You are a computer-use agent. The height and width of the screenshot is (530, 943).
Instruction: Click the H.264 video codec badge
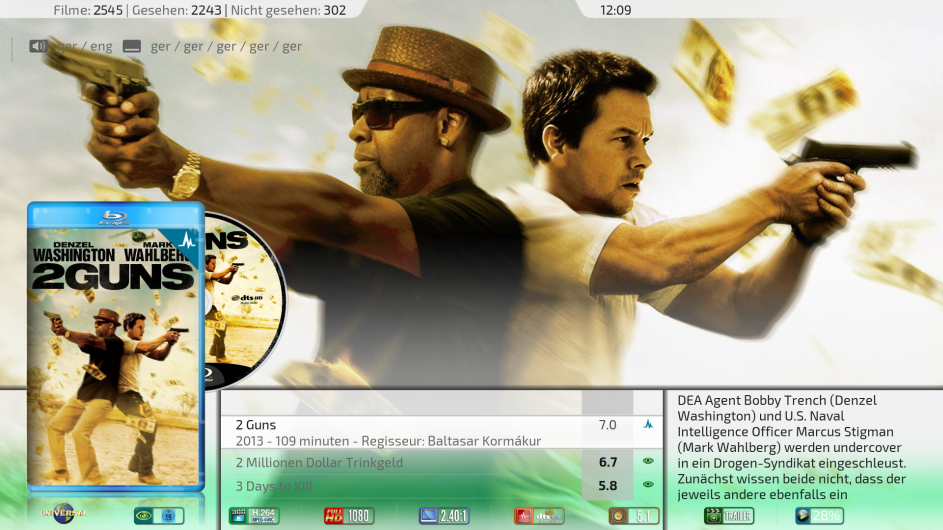click(254, 516)
